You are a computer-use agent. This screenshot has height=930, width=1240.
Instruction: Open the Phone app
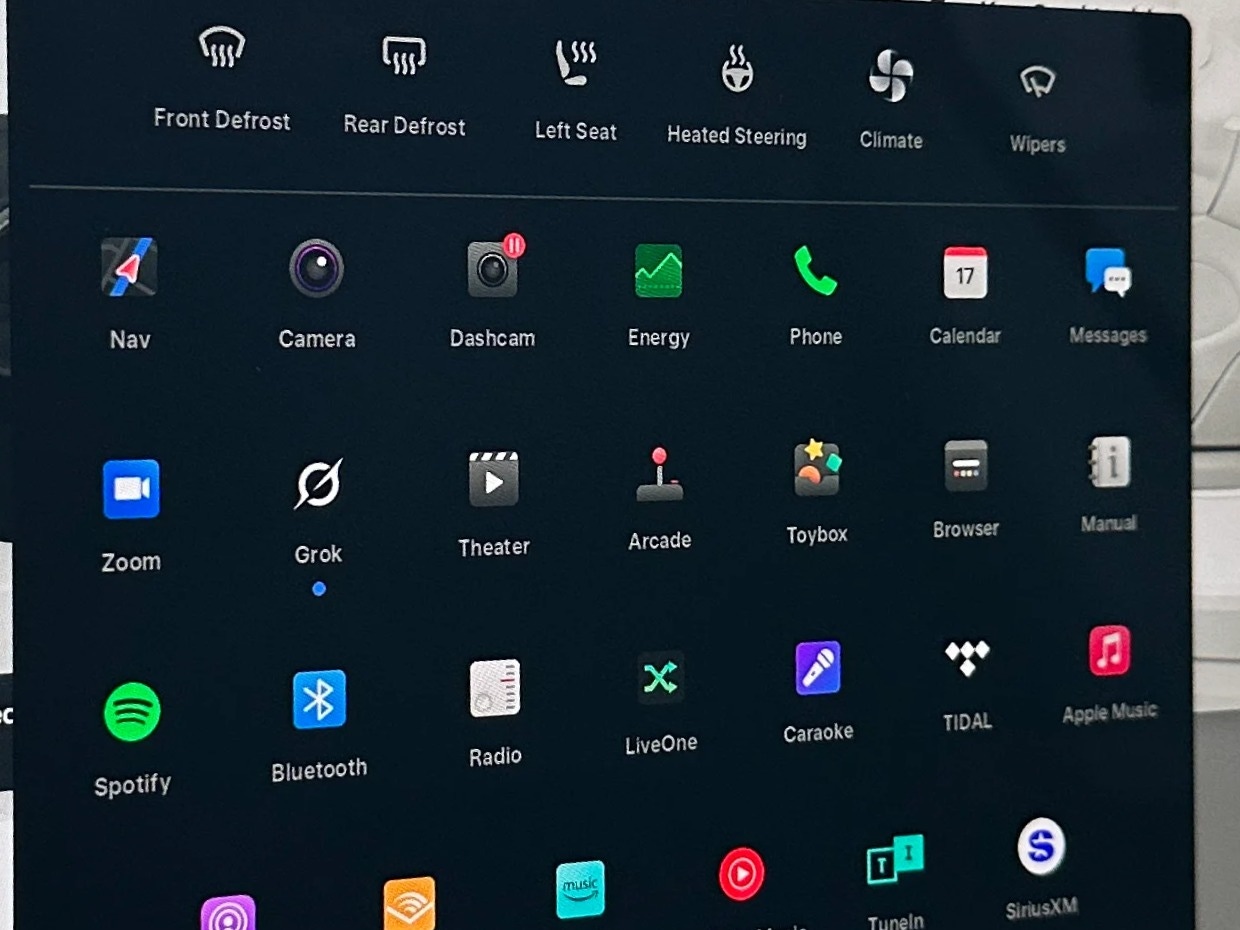[x=815, y=270]
